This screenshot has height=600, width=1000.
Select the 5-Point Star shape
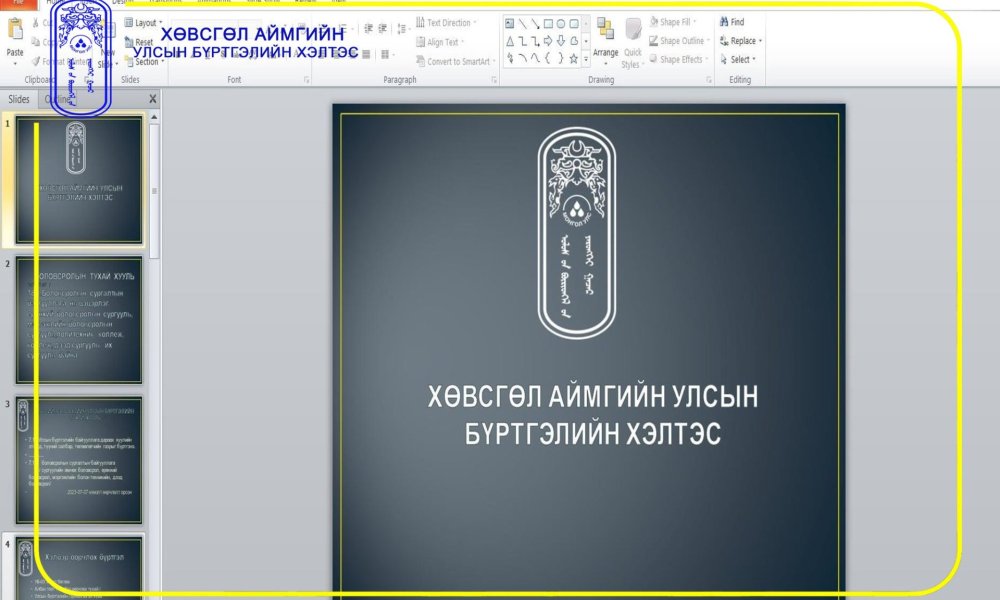(574, 59)
